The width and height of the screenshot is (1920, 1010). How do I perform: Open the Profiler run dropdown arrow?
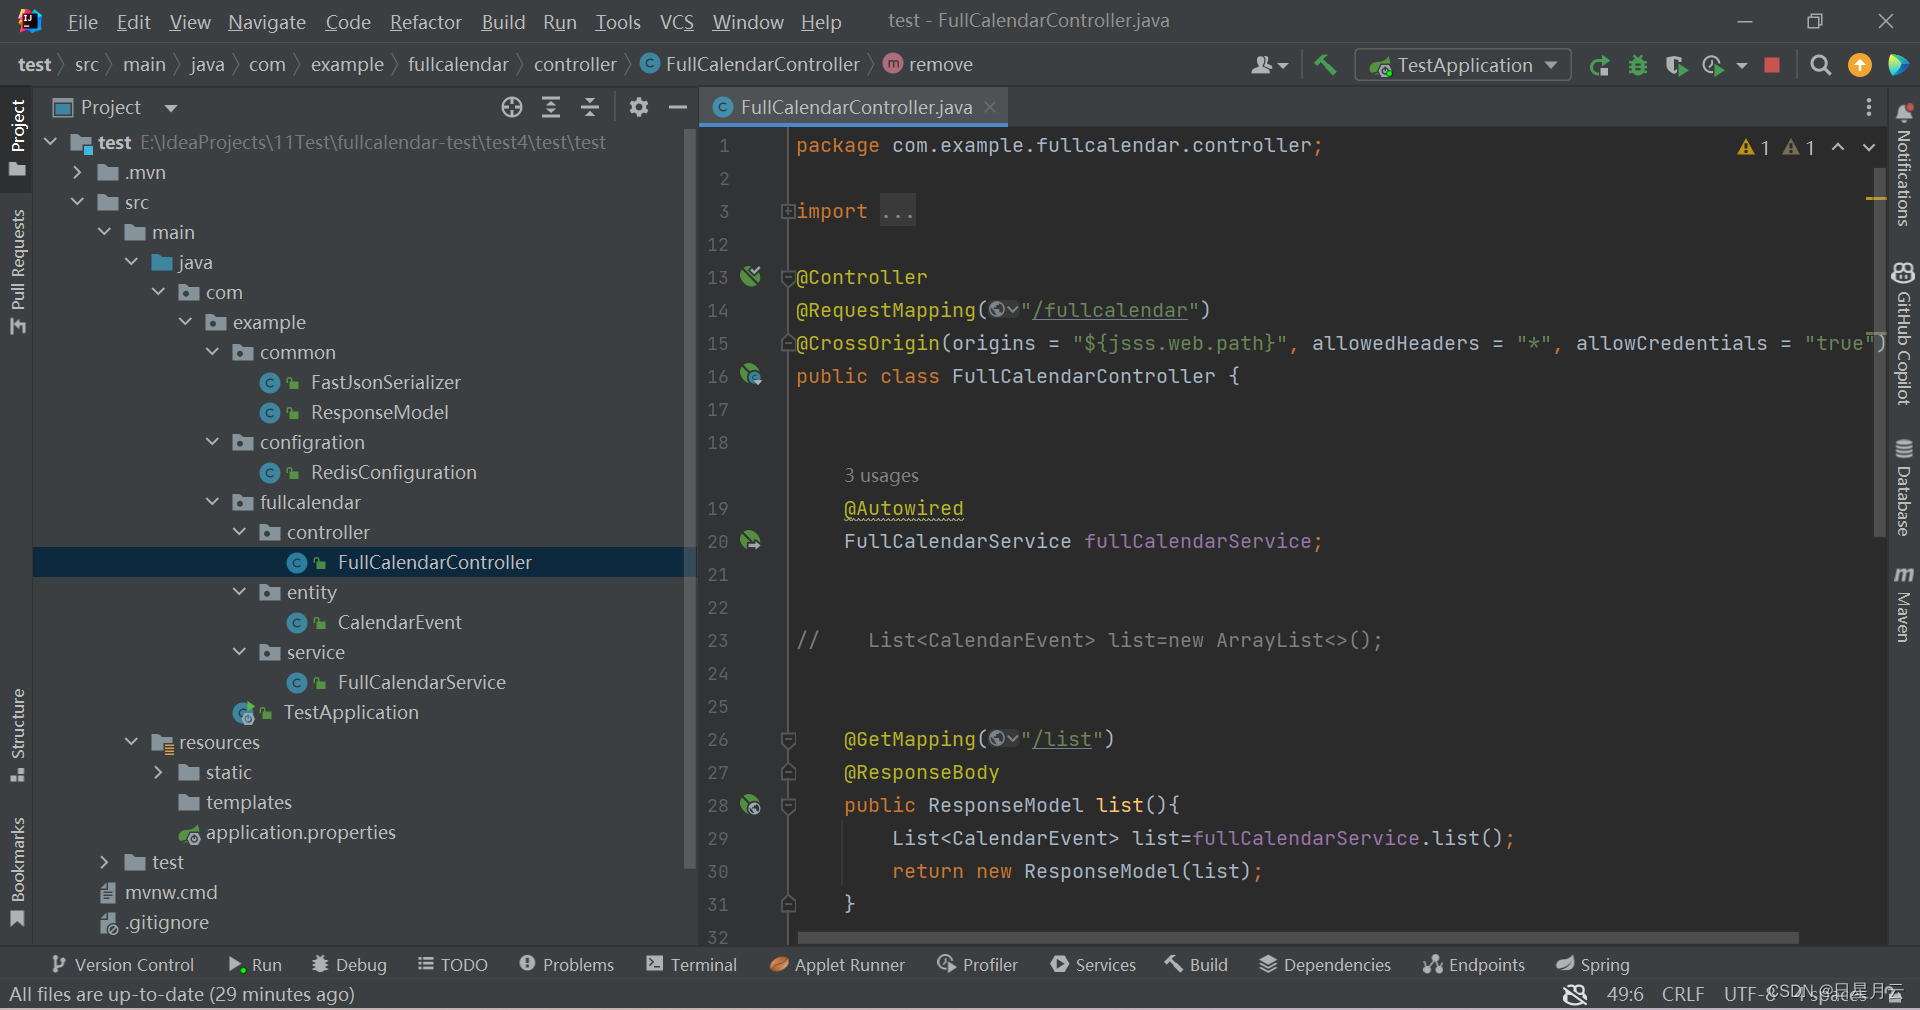1742,65
